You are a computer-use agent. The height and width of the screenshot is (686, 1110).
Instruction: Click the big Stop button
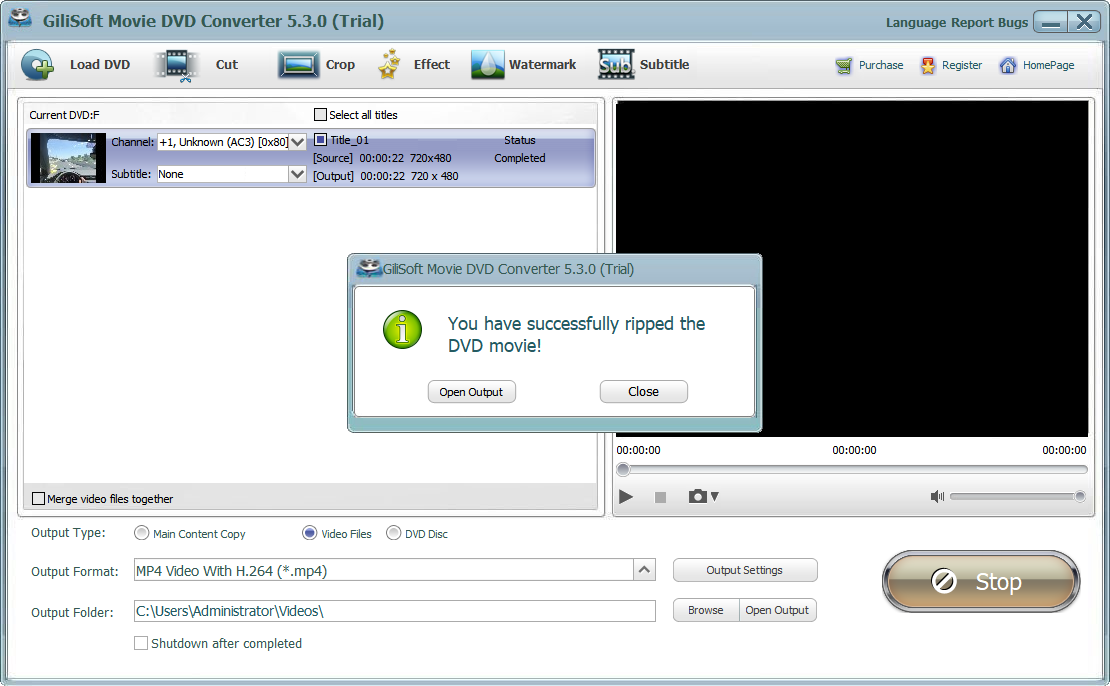click(980, 581)
